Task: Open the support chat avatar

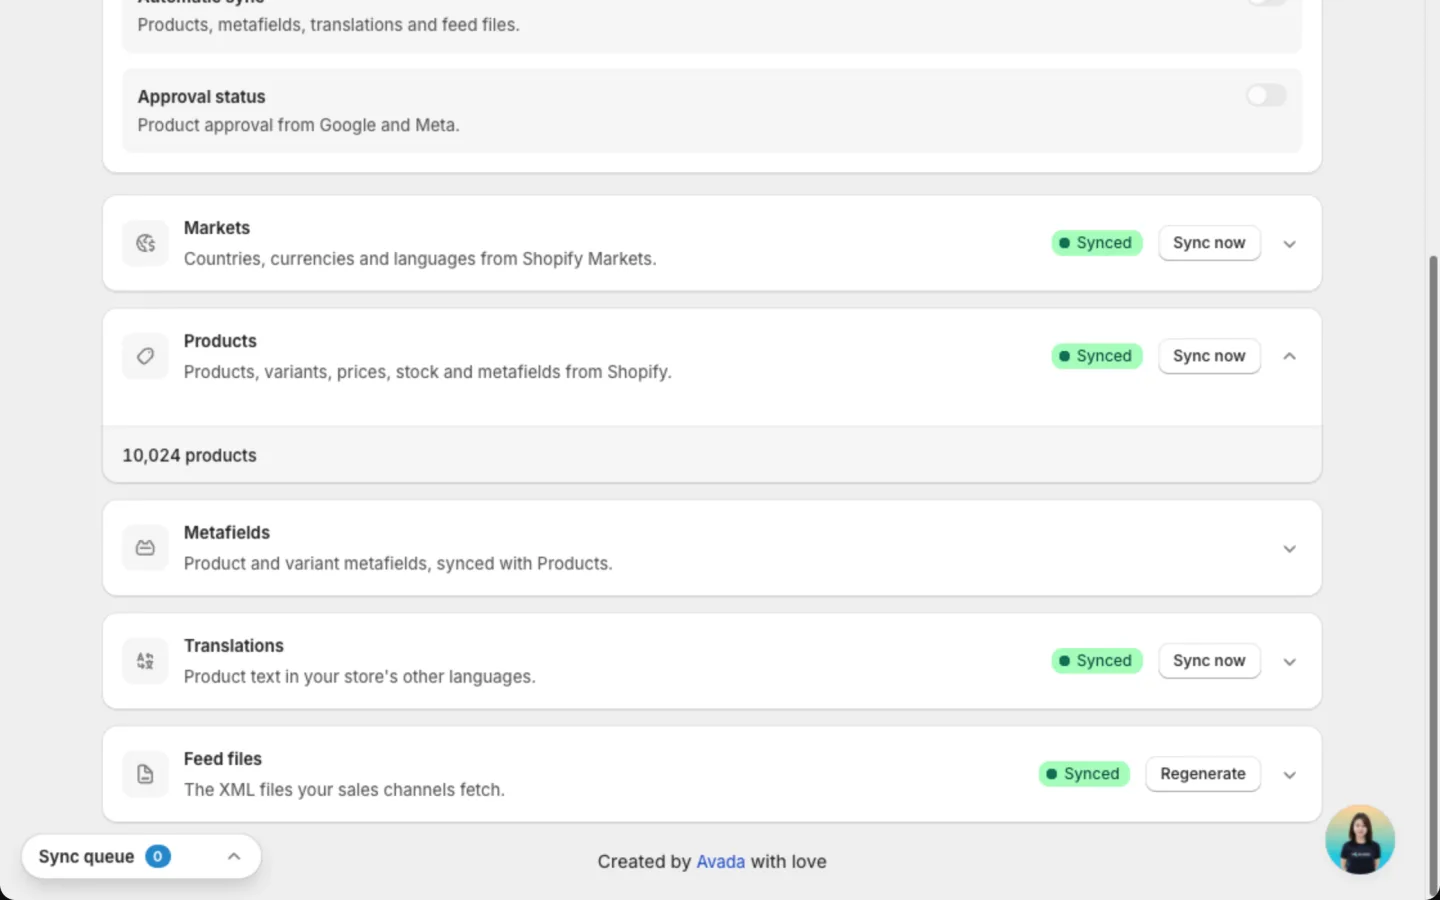Action: point(1360,840)
